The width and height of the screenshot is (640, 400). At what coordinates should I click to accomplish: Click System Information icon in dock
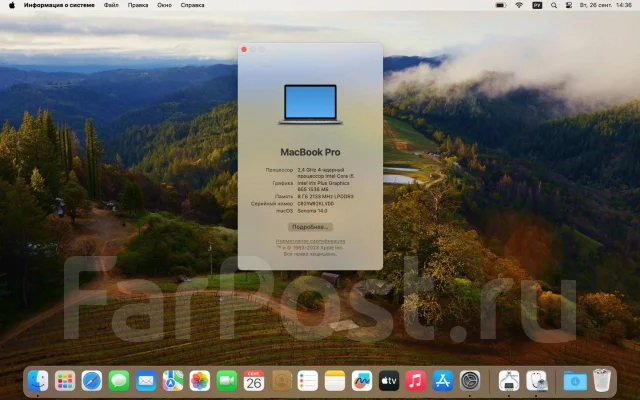click(x=509, y=381)
